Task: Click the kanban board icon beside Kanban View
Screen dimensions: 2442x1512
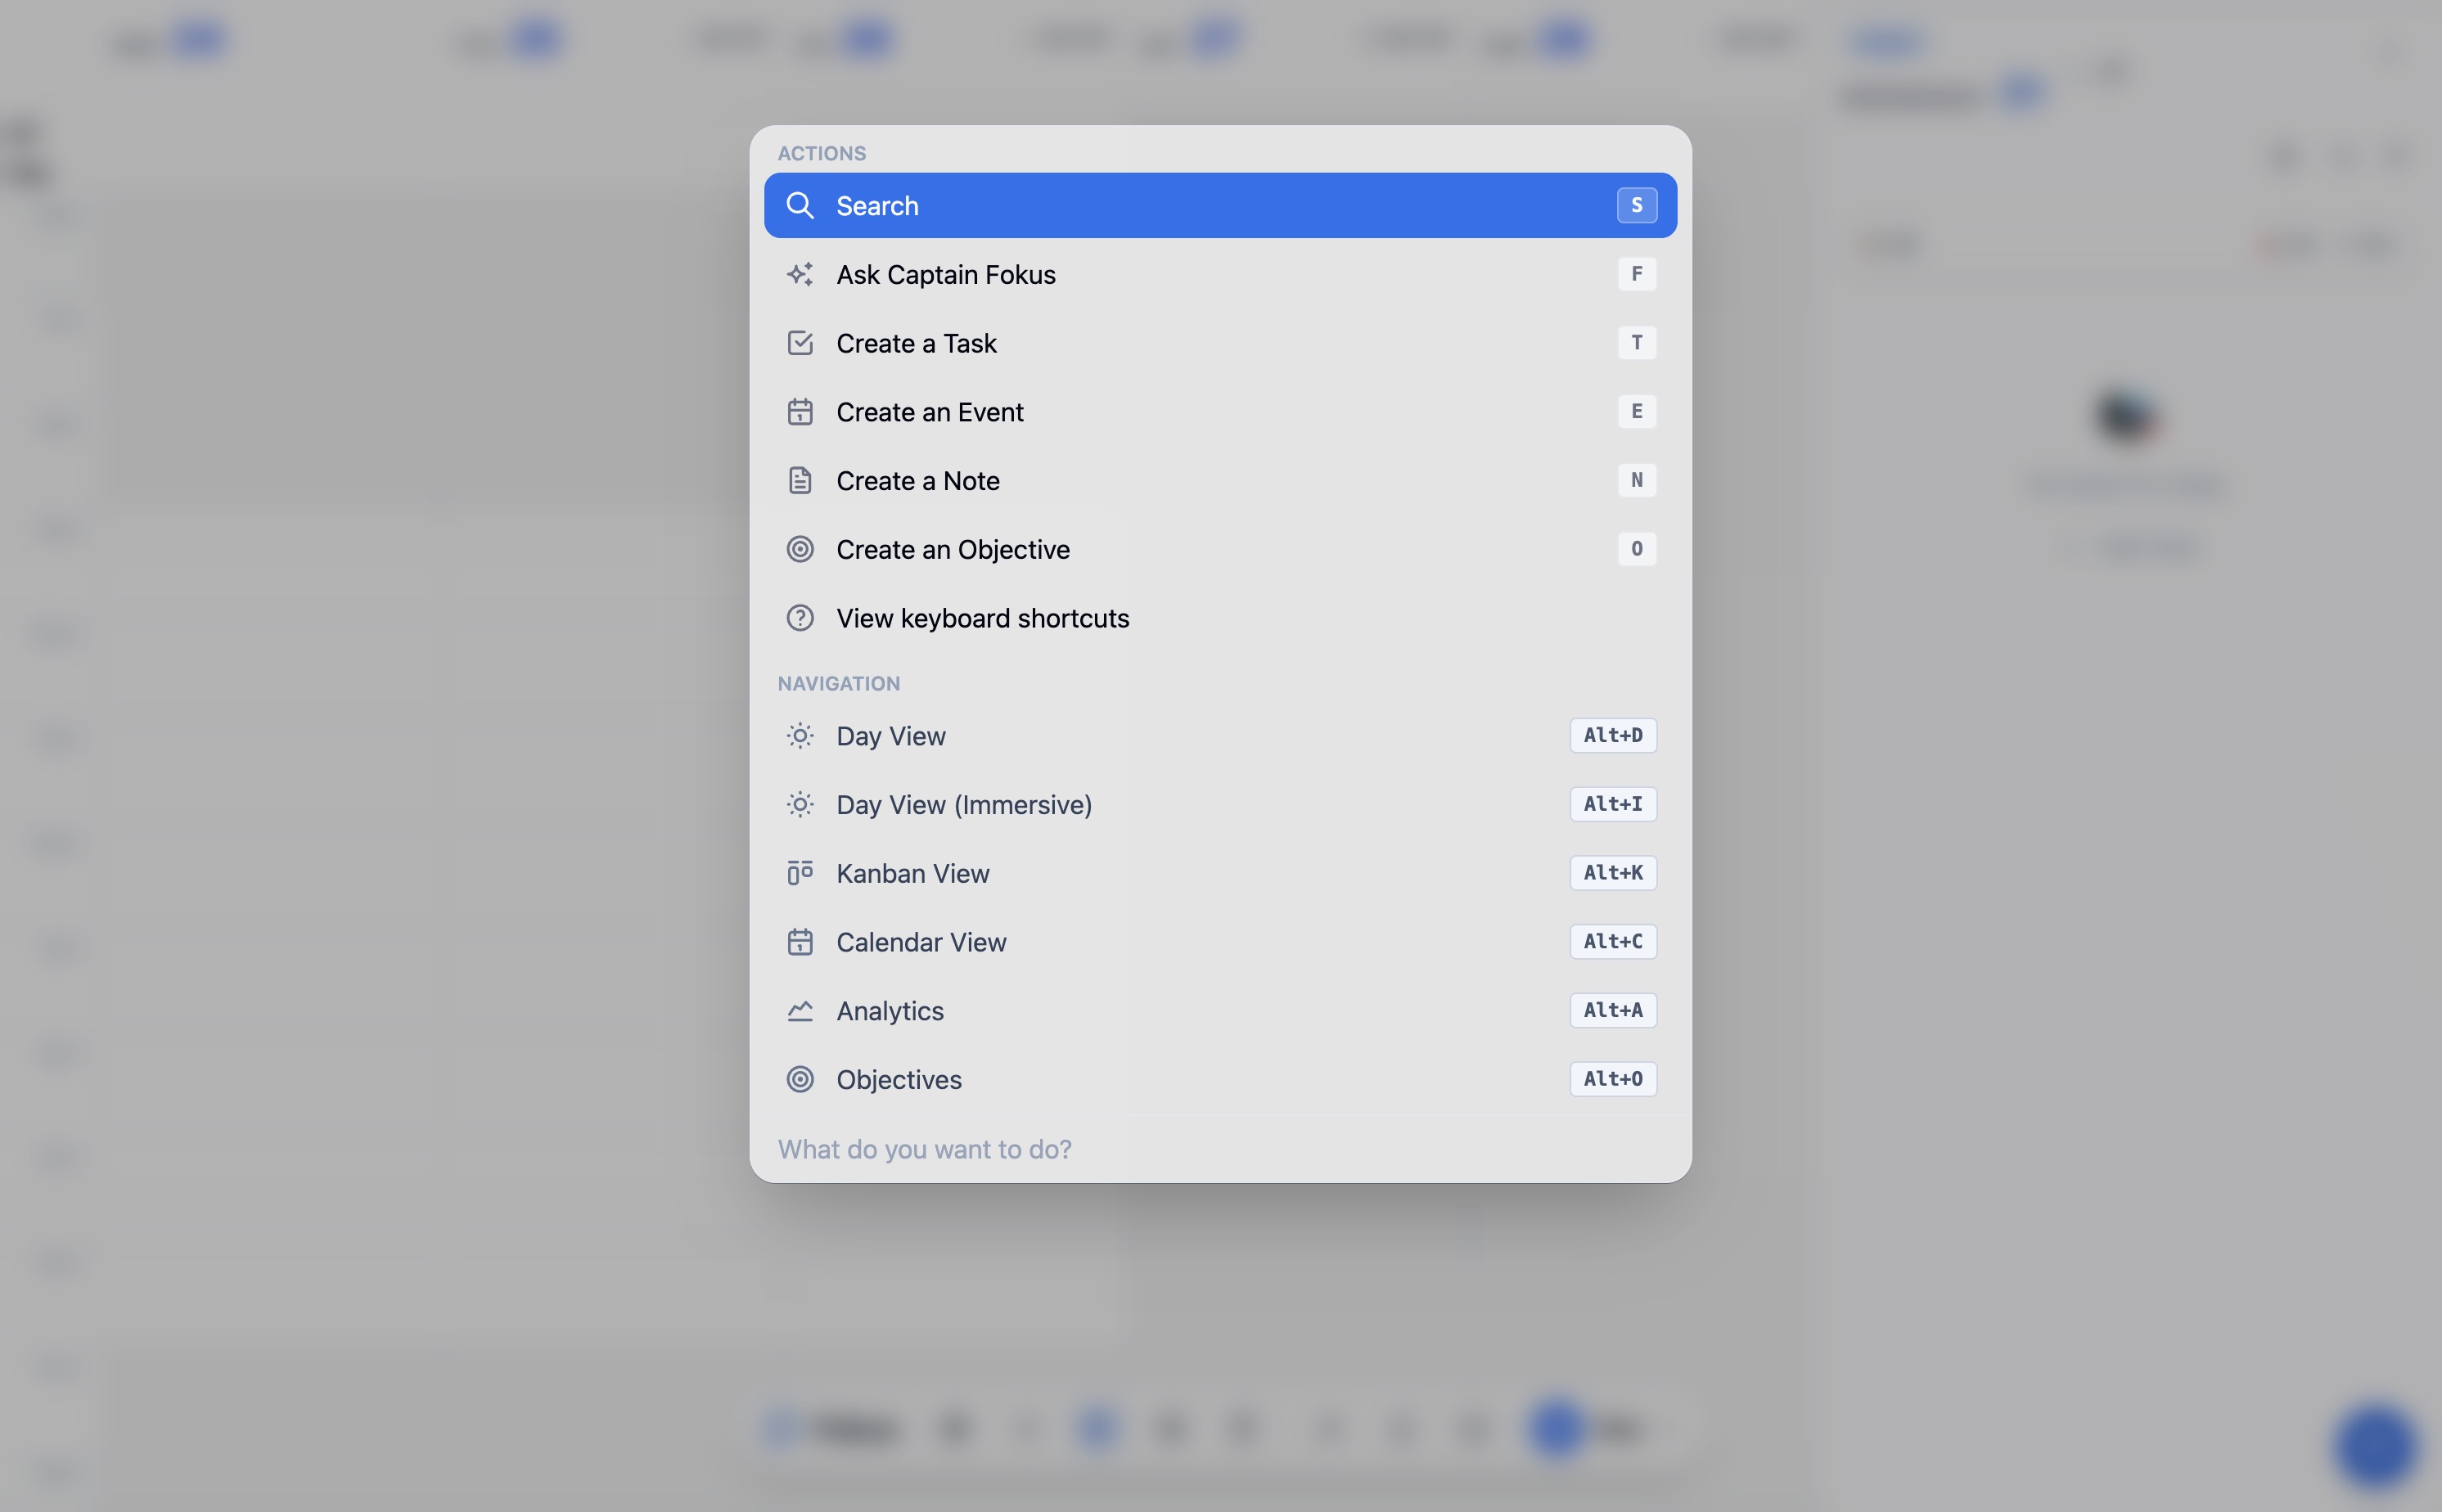Action: coord(799,873)
